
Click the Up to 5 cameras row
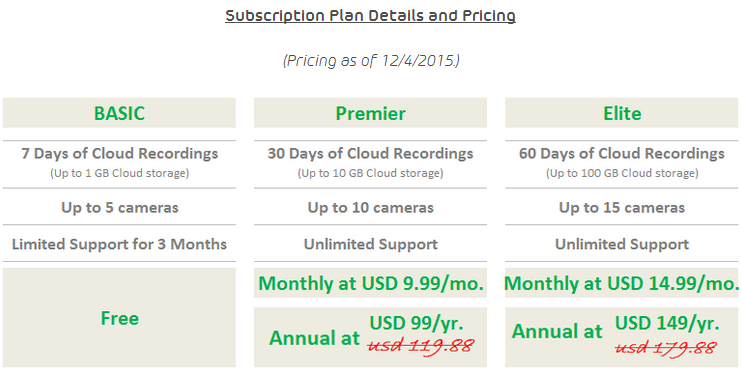pos(119,207)
